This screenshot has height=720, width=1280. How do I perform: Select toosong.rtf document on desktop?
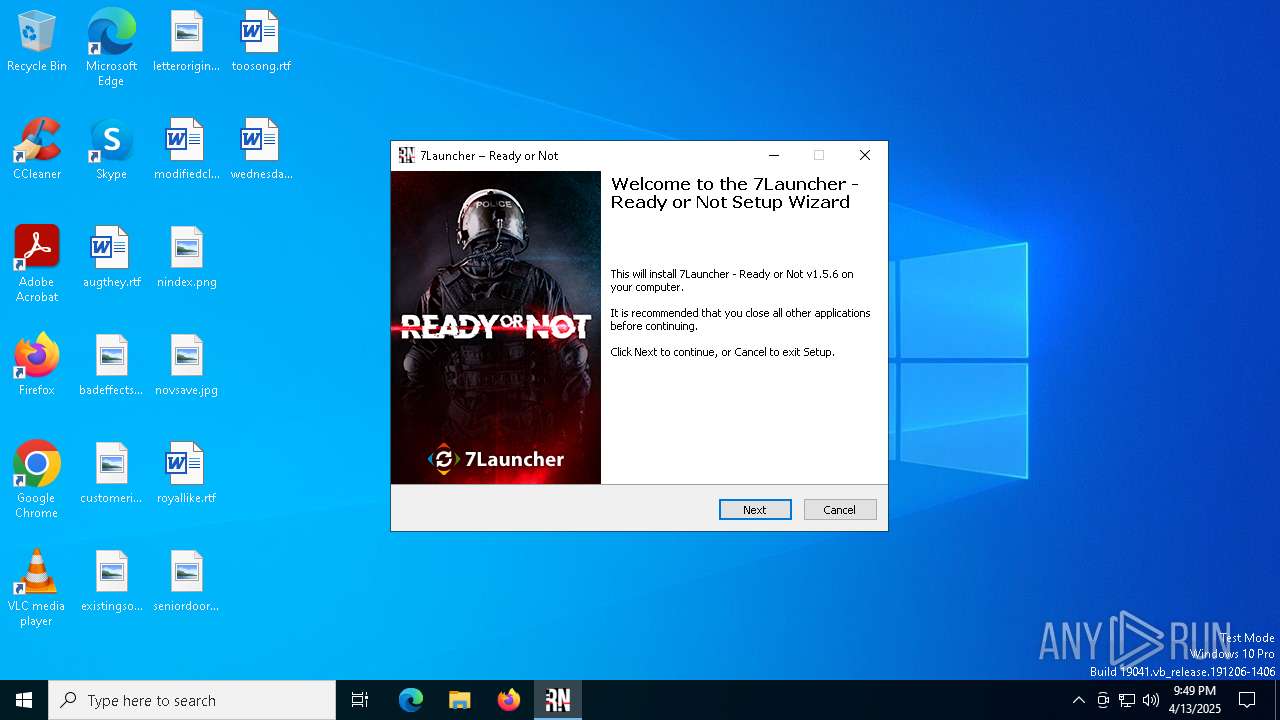click(x=261, y=42)
